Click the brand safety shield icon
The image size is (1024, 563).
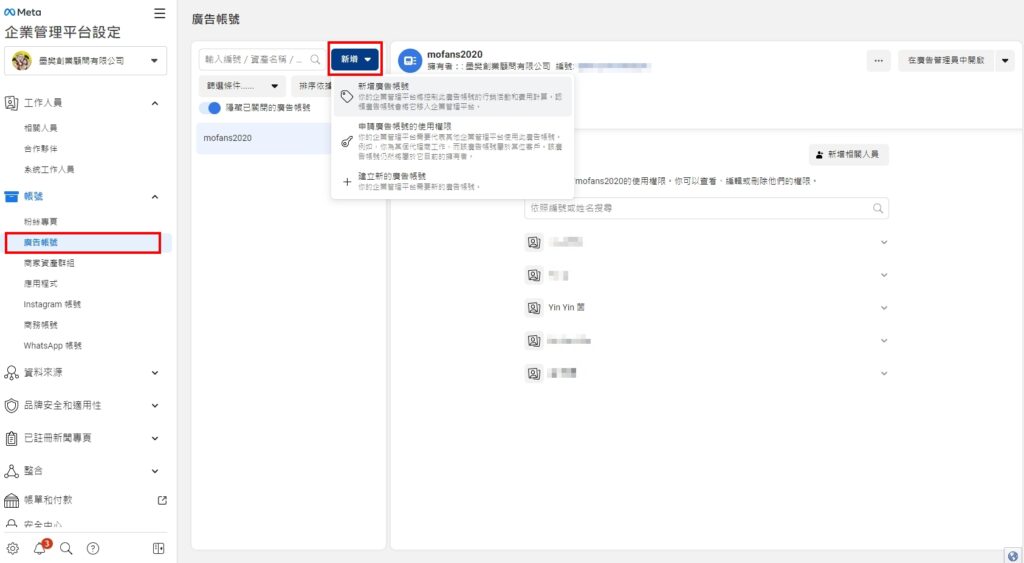pos(11,406)
